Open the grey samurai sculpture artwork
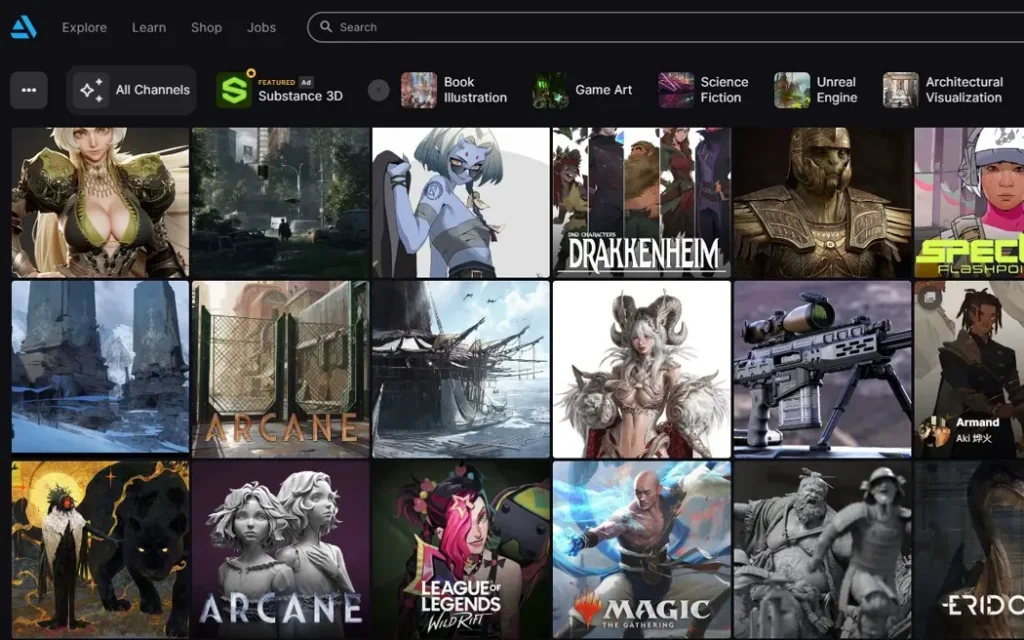This screenshot has height=640, width=1024. 822,549
